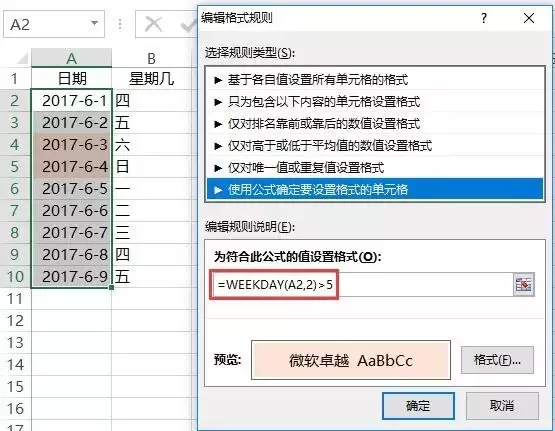Select row header 15
The width and height of the screenshot is (555, 431).
[x=15, y=386]
